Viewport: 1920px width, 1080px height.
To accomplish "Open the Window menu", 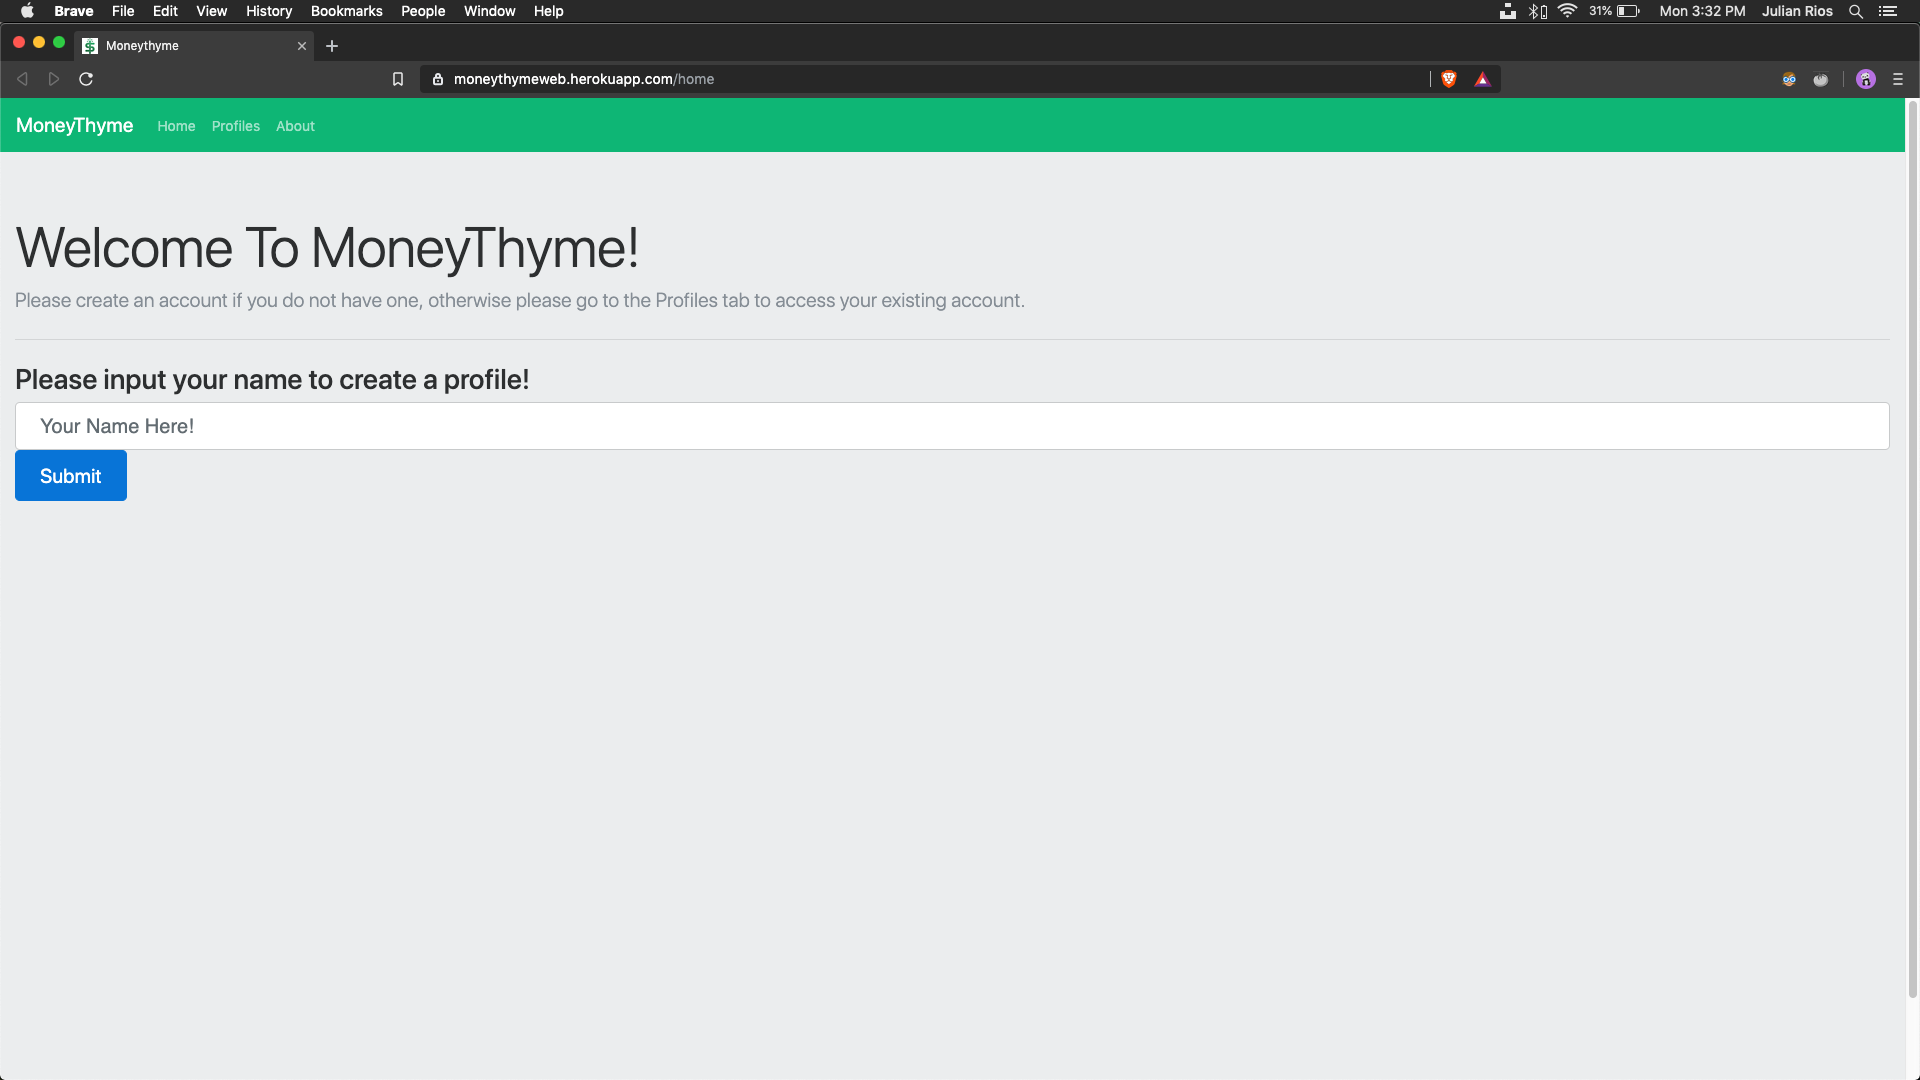I will point(489,11).
